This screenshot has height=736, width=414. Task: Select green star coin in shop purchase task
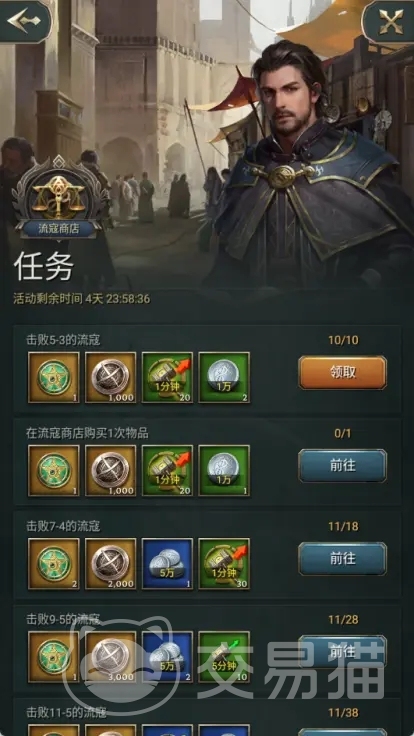(54, 470)
